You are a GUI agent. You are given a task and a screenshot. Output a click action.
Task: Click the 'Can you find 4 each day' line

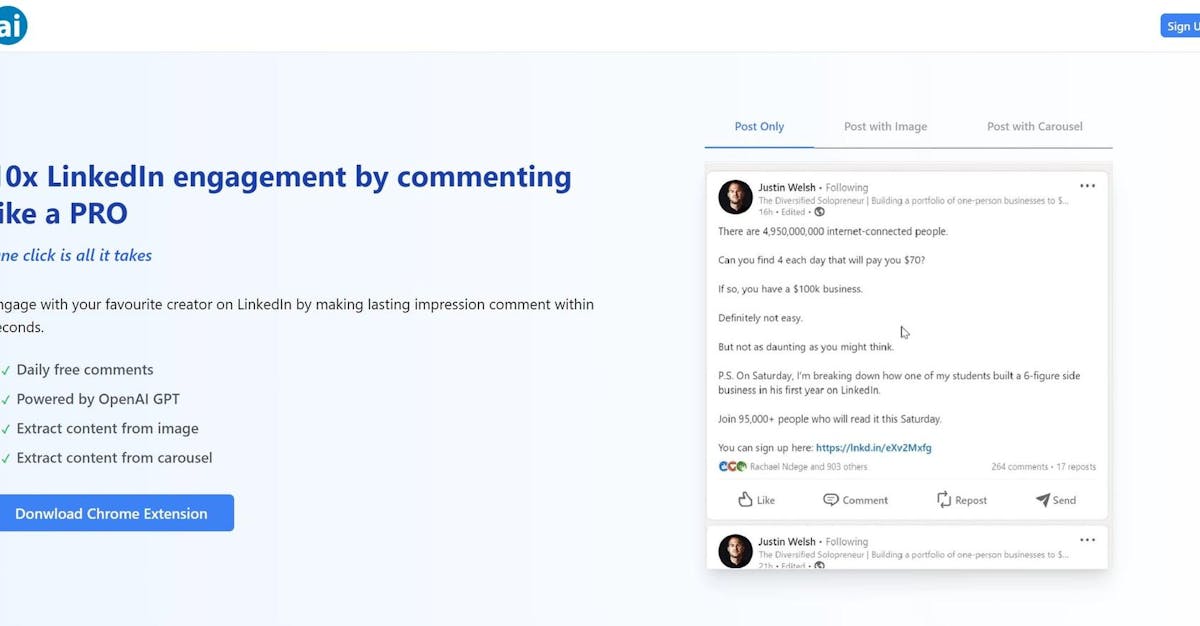(822, 260)
